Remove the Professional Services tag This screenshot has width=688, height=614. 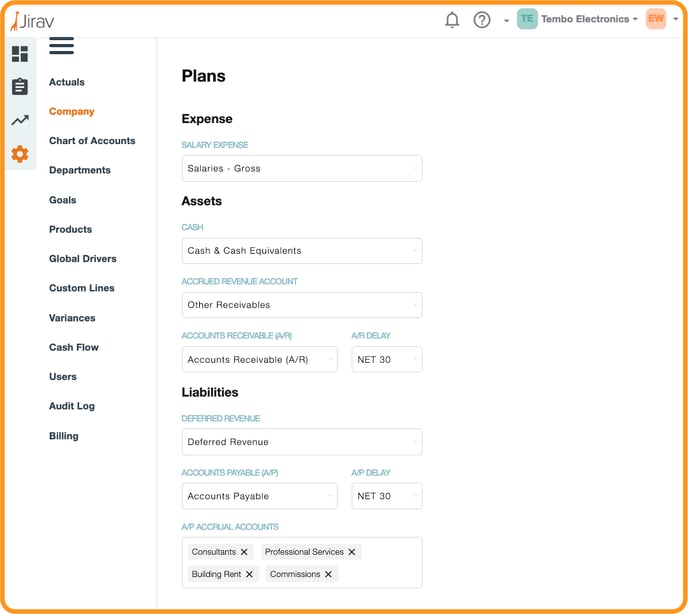click(351, 552)
